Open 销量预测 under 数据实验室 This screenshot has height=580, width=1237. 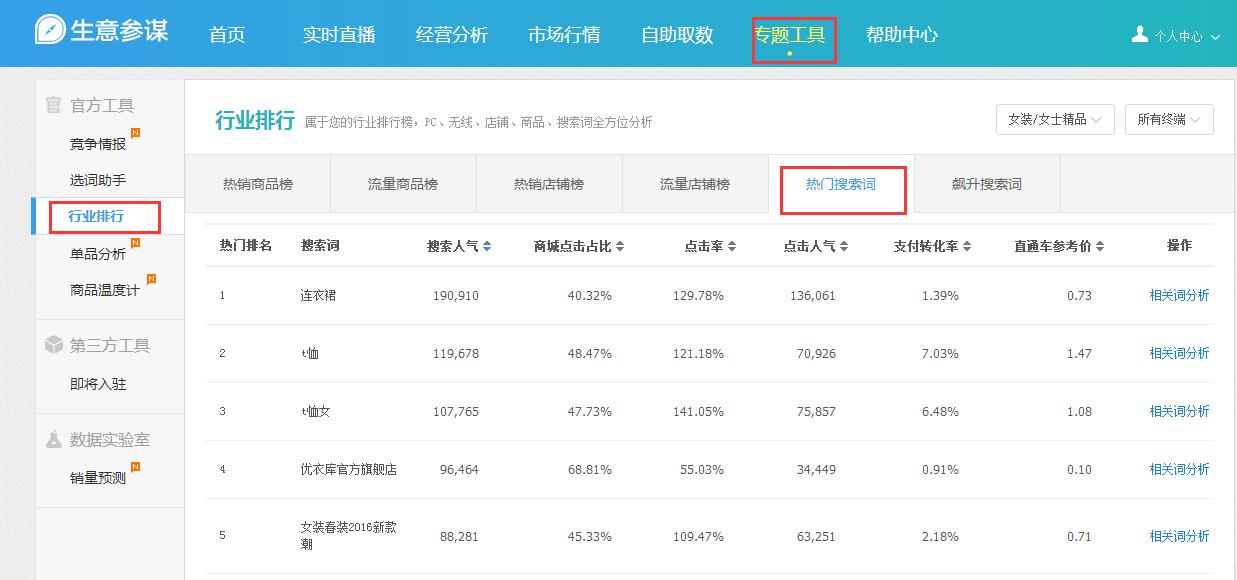click(98, 478)
